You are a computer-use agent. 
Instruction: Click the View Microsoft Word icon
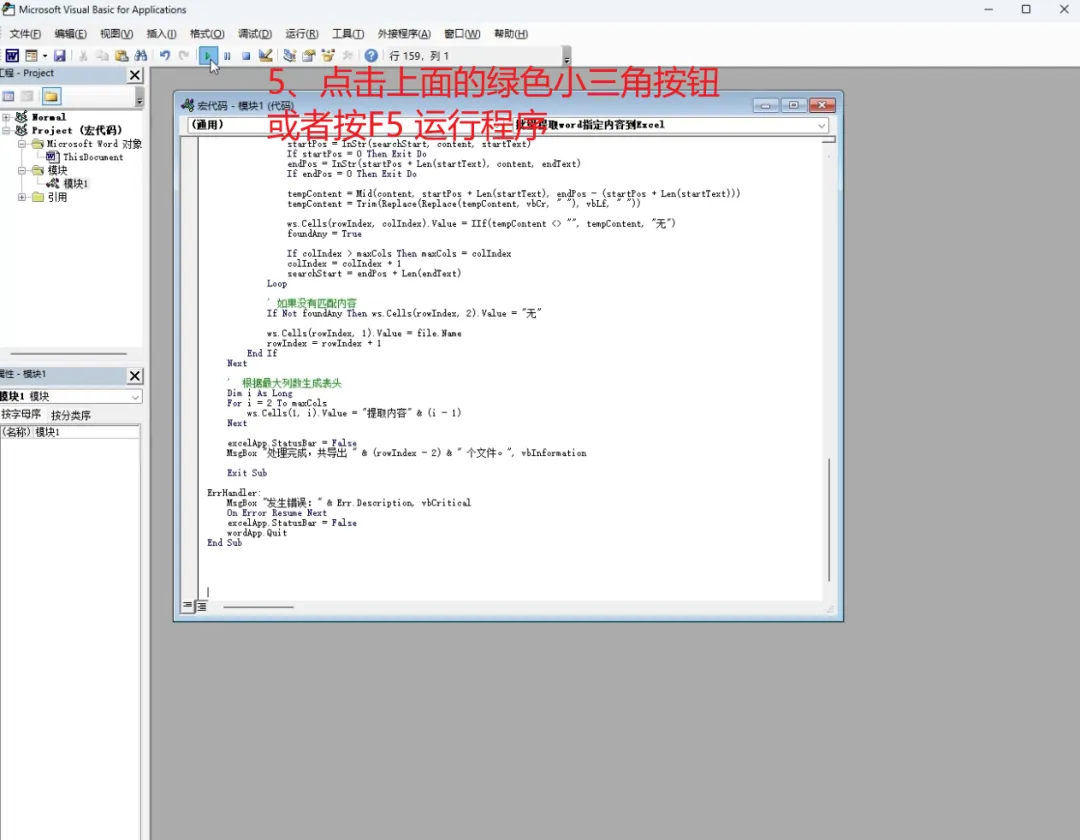[x=12, y=56]
